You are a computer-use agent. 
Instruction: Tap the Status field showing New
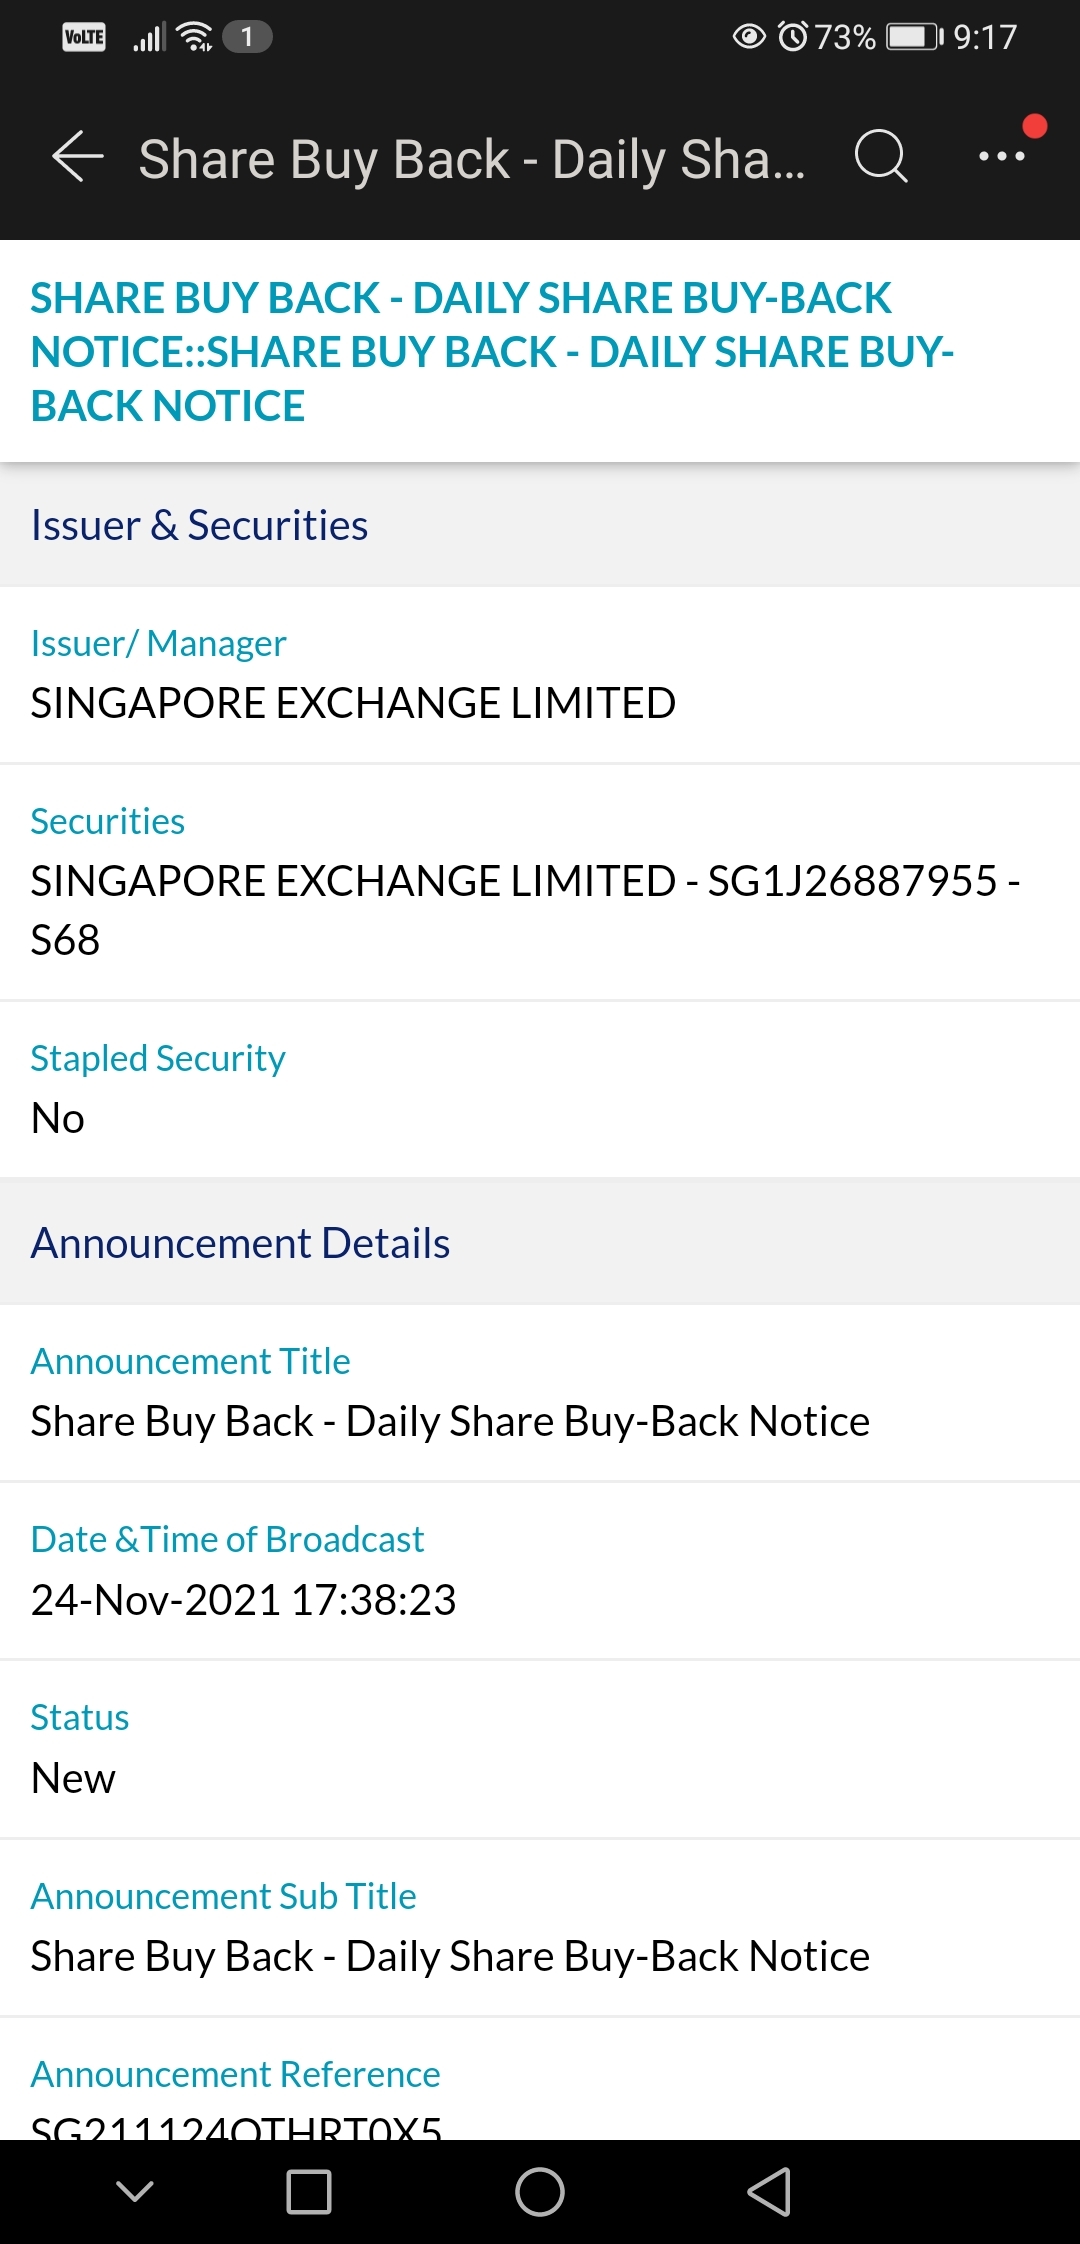tap(73, 1778)
